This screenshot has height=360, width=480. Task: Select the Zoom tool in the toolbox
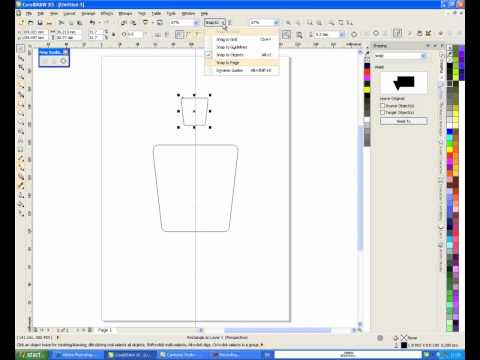21,77
